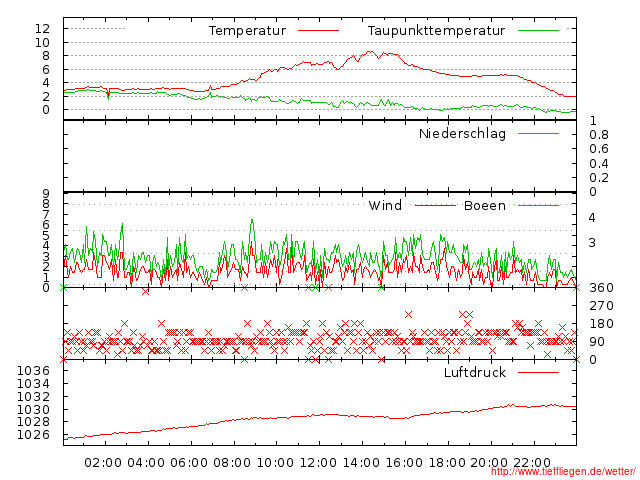This screenshot has width=640, height=480.
Task: Click the 0.2 precipitation axis value
Action: 599,178
